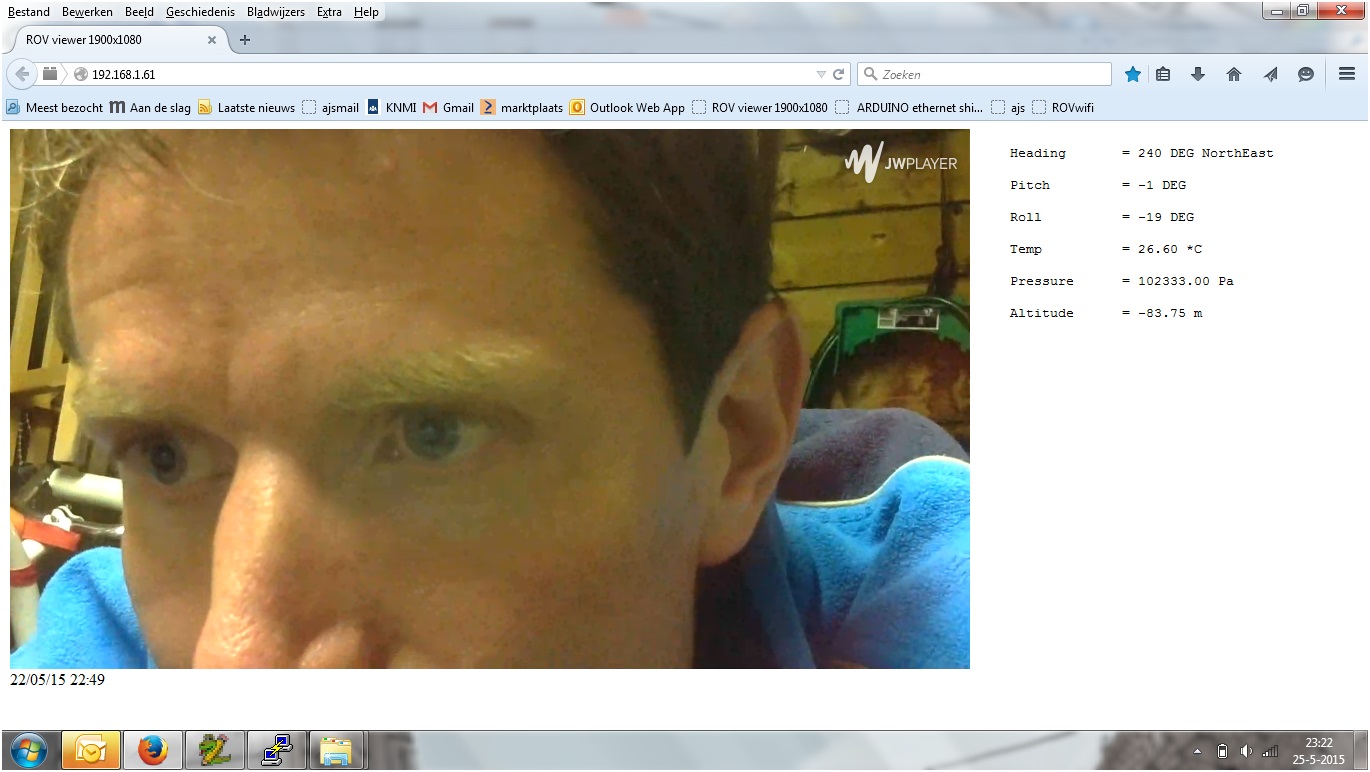
Task: Open the Help menu
Action: [366, 12]
